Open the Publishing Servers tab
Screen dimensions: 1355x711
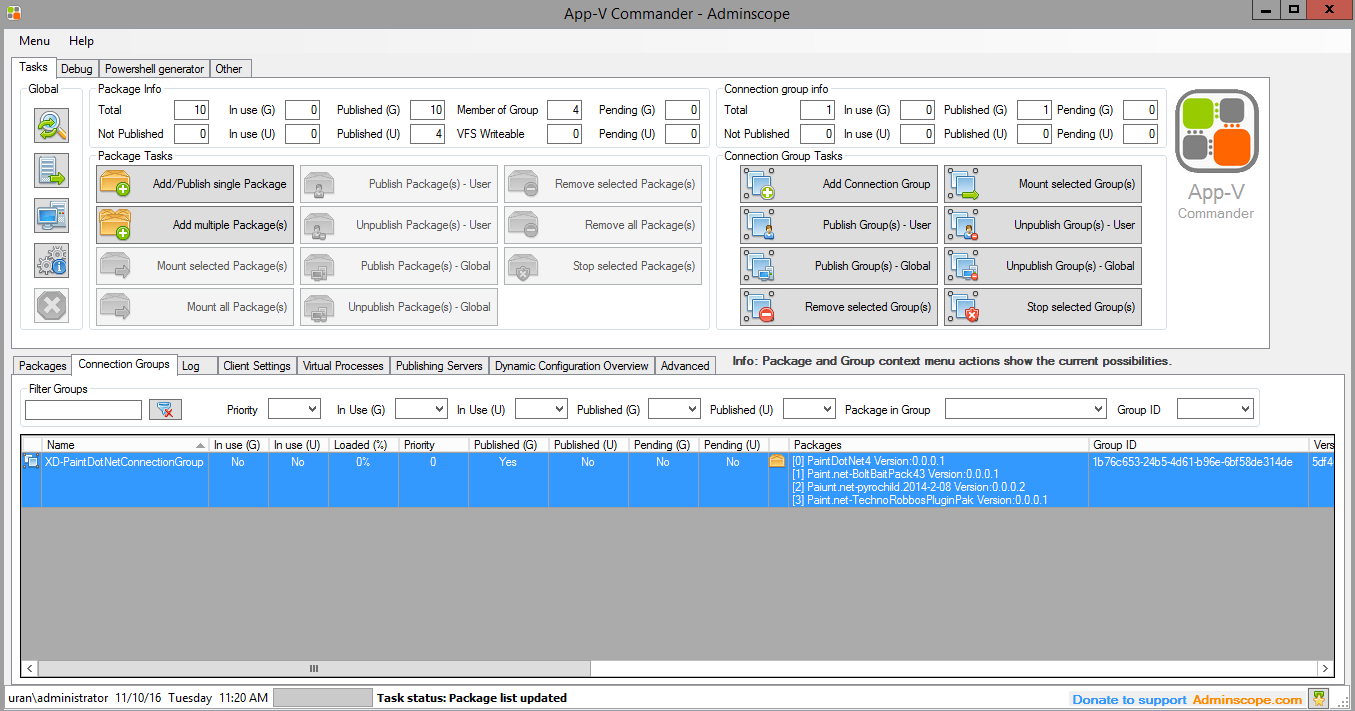click(x=439, y=366)
